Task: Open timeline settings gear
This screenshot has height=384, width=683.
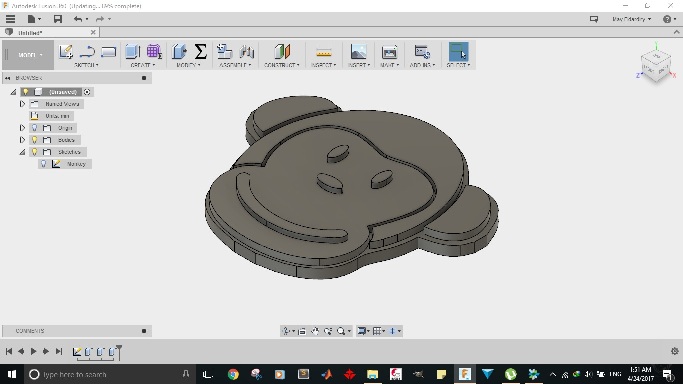Action: click(x=675, y=351)
